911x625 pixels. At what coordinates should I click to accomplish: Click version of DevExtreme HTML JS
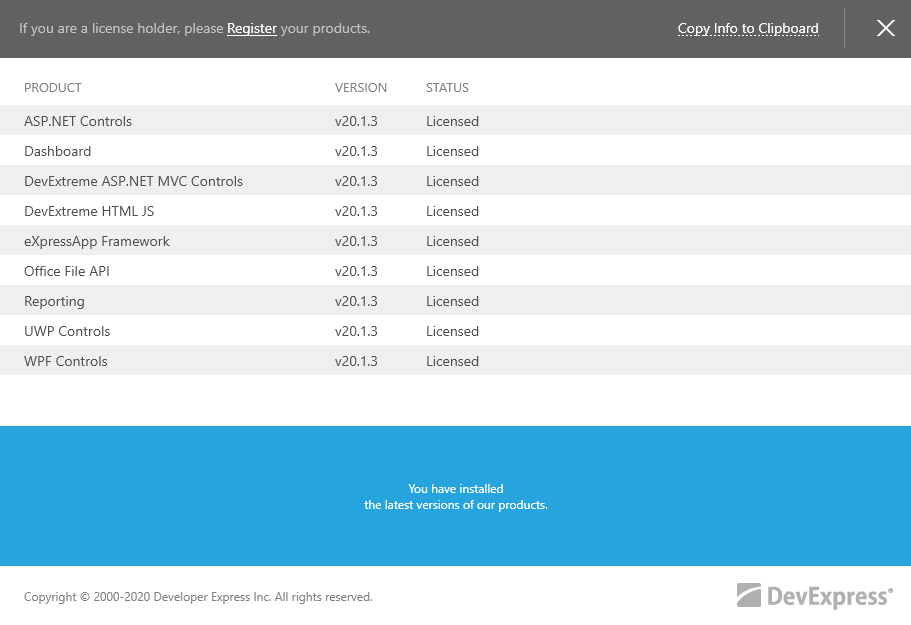[356, 211]
